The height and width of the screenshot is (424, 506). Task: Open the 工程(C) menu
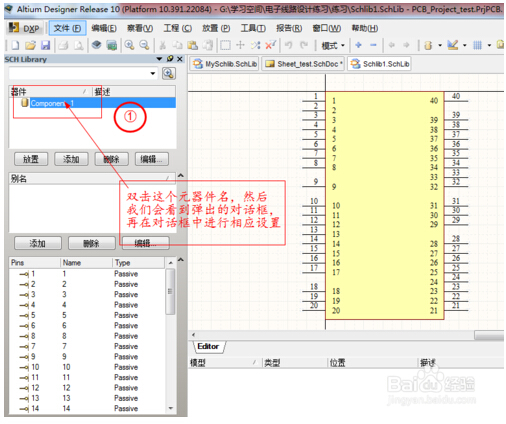[x=177, y=28]
